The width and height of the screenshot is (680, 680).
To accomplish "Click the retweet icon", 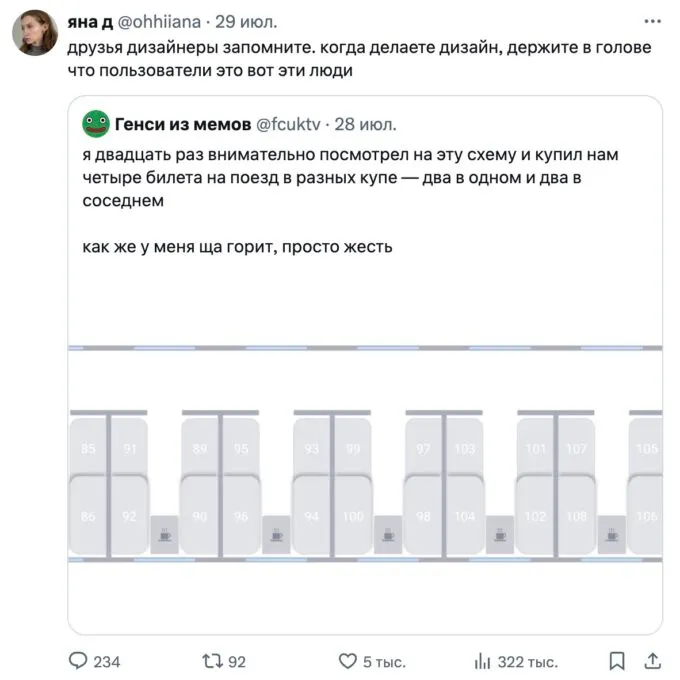I will 211,661.
